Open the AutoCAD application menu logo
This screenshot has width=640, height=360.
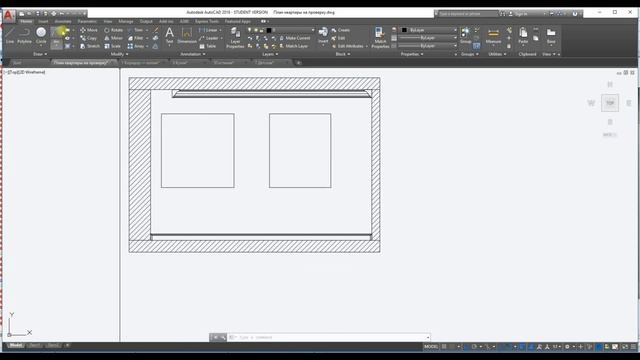click(9, 16)
